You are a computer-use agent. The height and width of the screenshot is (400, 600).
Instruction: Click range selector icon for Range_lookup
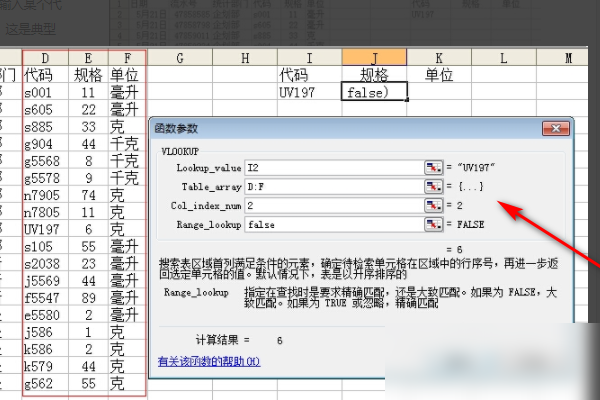tap(433, 224)
